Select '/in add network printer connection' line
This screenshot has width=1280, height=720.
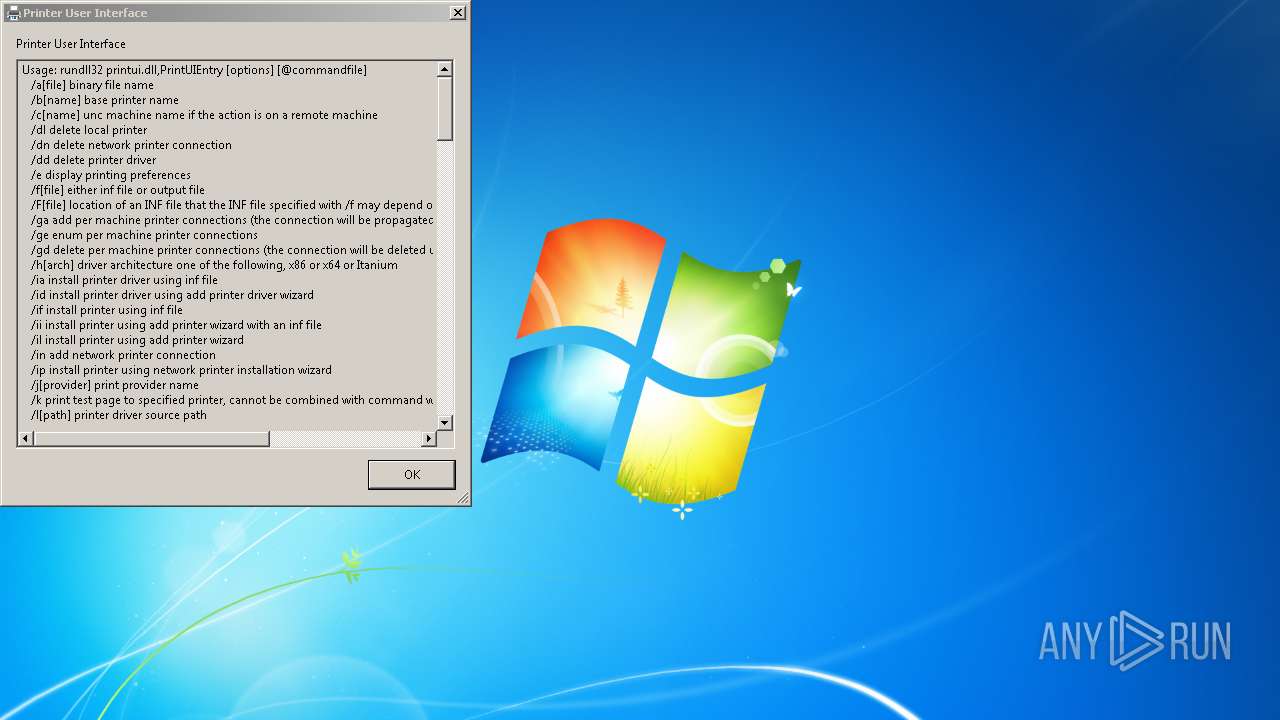point(123,355)
